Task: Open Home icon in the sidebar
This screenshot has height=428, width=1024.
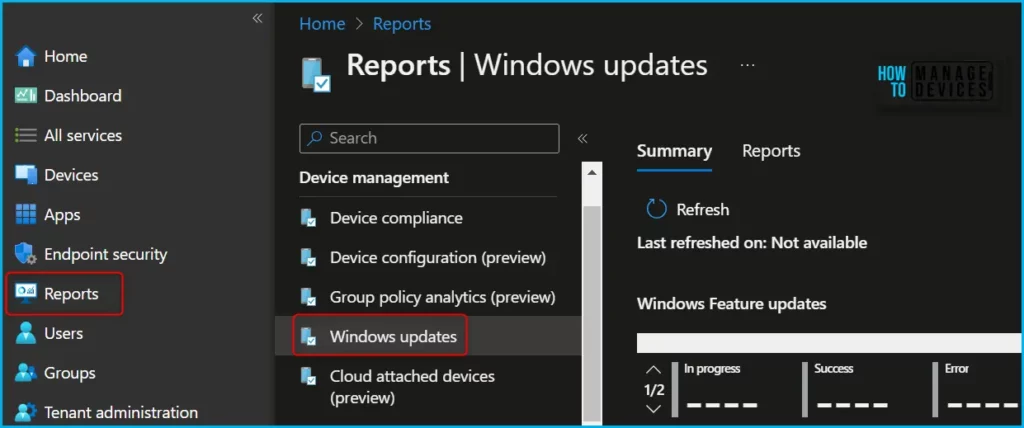Action: pyautogui.click(x=25, y=57)
